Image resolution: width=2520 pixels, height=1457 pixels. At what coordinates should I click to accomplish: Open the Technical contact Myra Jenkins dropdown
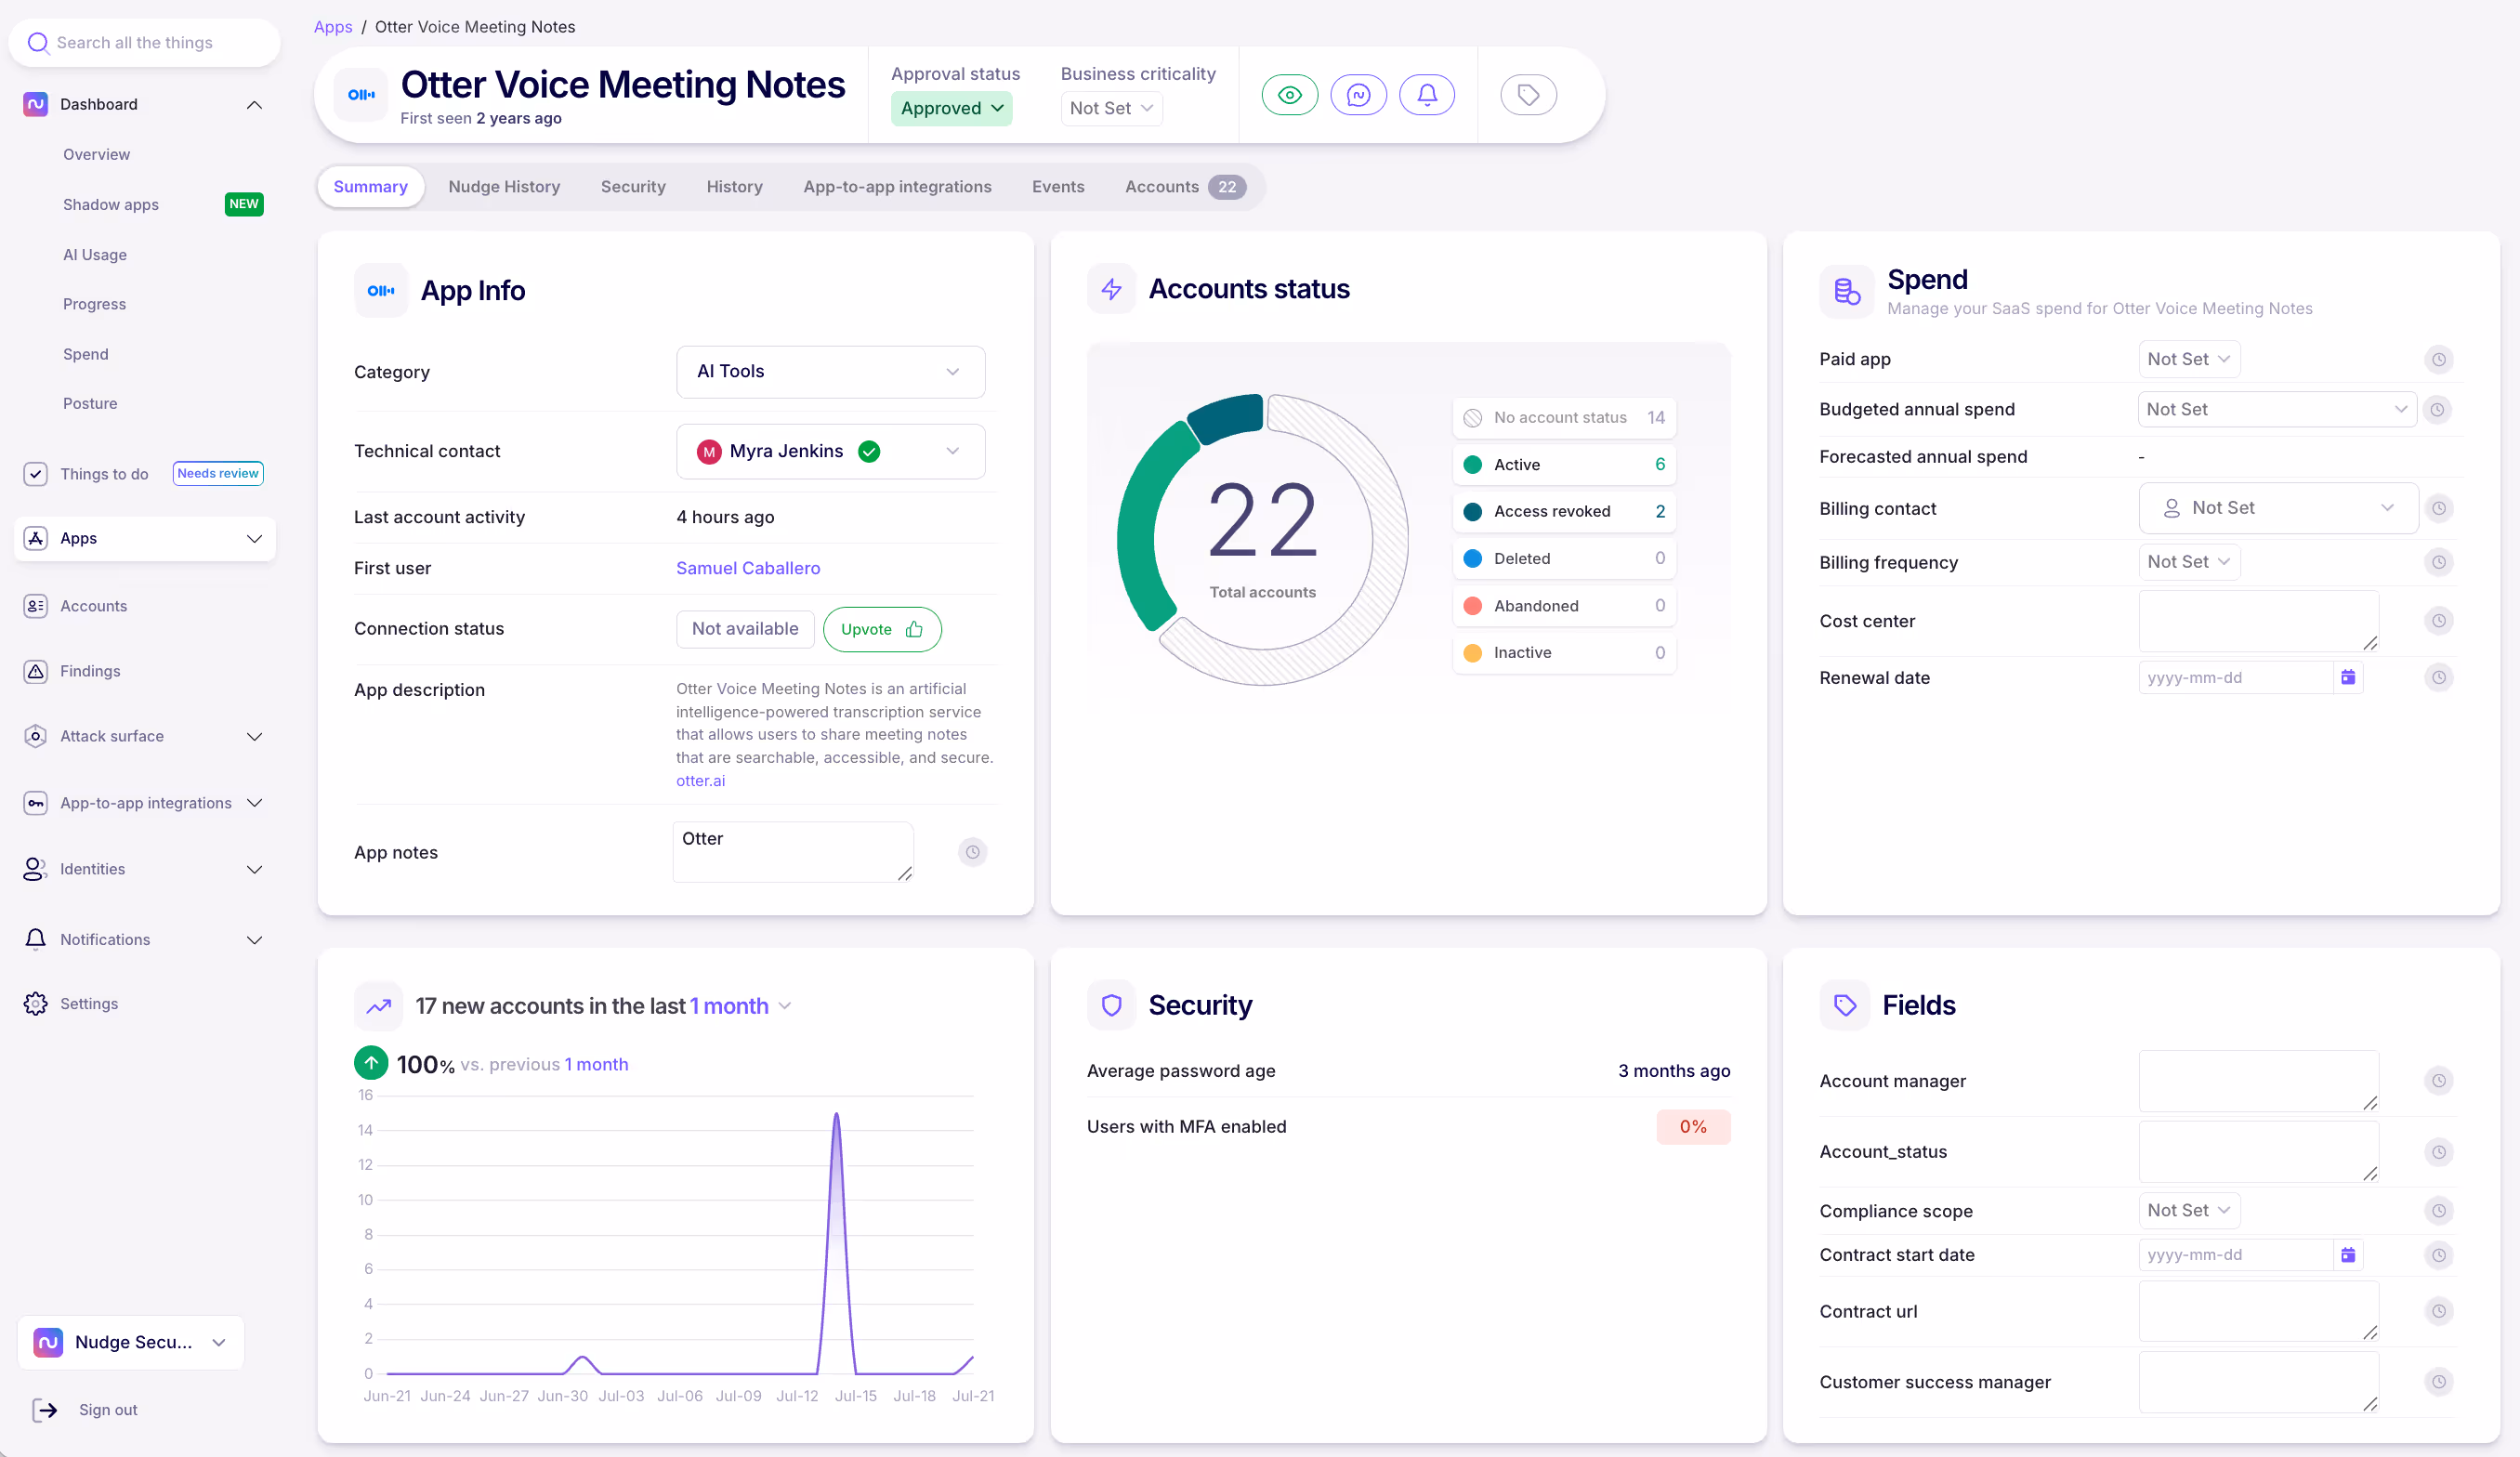(x=830, y=452)
